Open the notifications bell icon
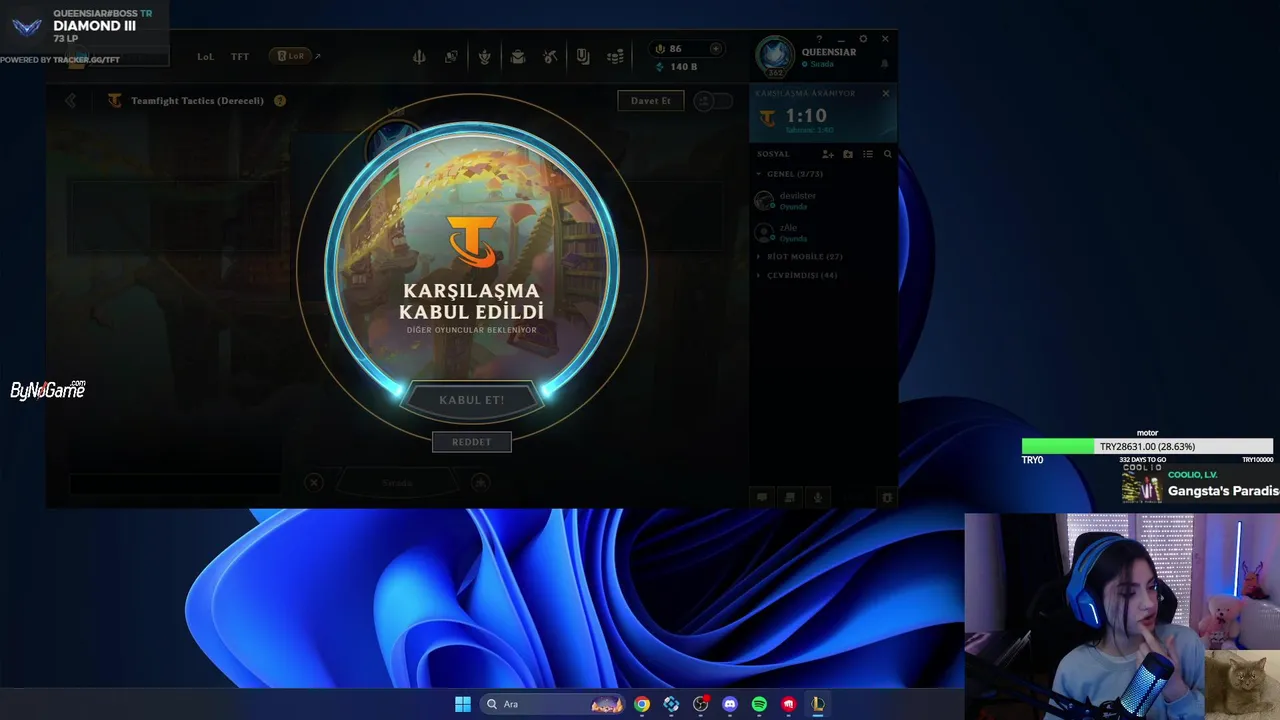Screen dimensions: 1280x720 point(884,64)
